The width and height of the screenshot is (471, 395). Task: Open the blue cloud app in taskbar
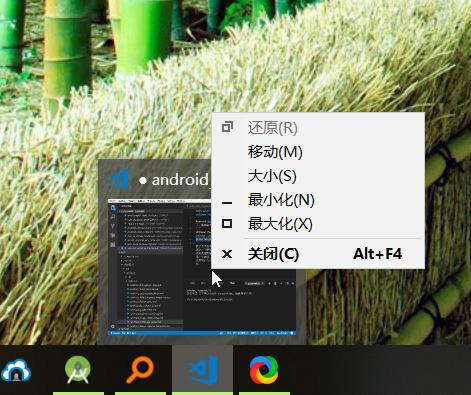point(16,370)
